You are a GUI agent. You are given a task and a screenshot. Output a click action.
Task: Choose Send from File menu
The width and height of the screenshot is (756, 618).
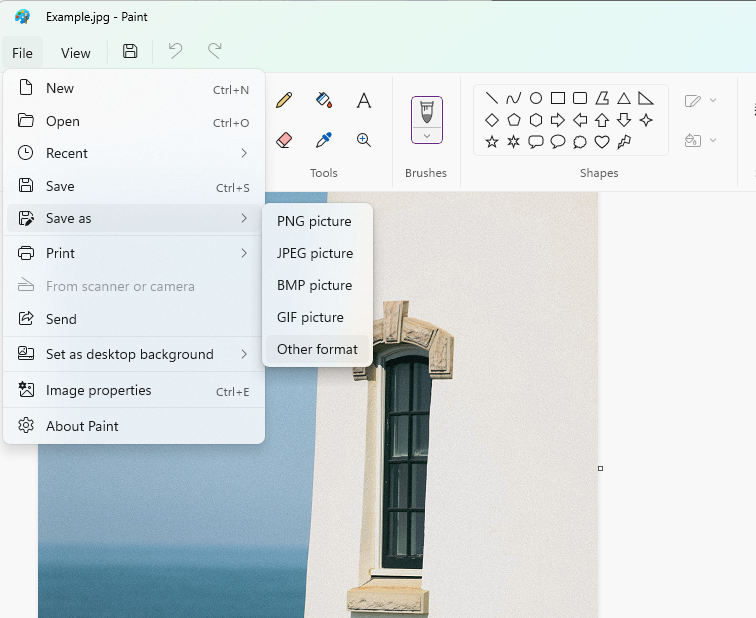point(134,319)
